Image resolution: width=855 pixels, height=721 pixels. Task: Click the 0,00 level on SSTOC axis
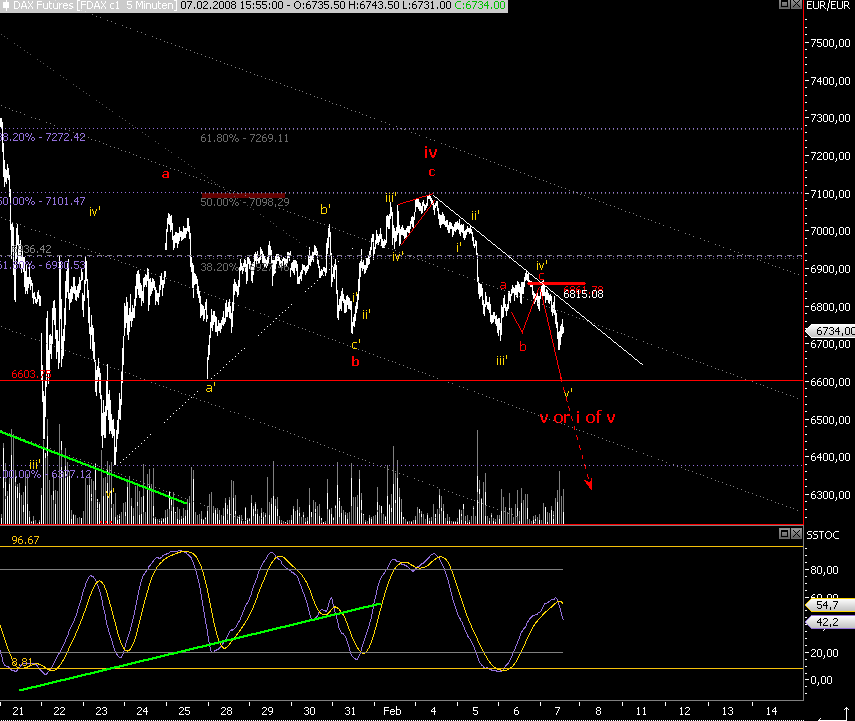[x=822, y=680]
